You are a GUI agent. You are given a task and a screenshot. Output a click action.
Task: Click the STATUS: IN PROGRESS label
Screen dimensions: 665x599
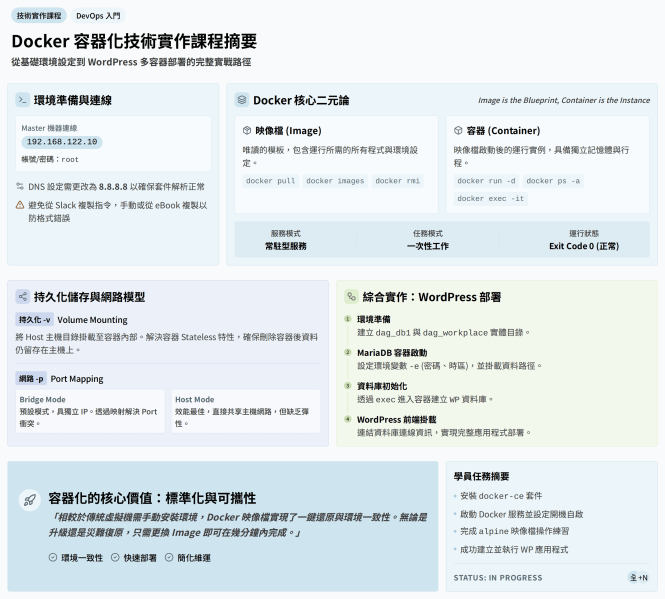click(498, 578)
